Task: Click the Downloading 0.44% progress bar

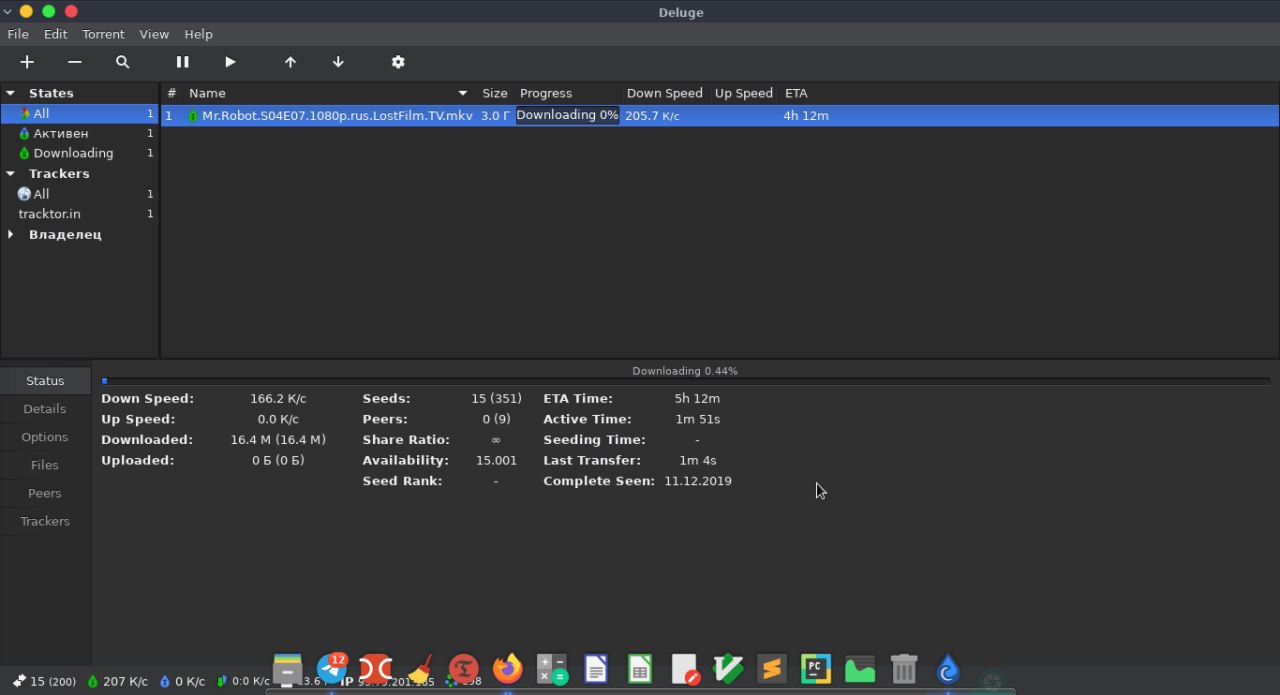Action: point(685,381)
